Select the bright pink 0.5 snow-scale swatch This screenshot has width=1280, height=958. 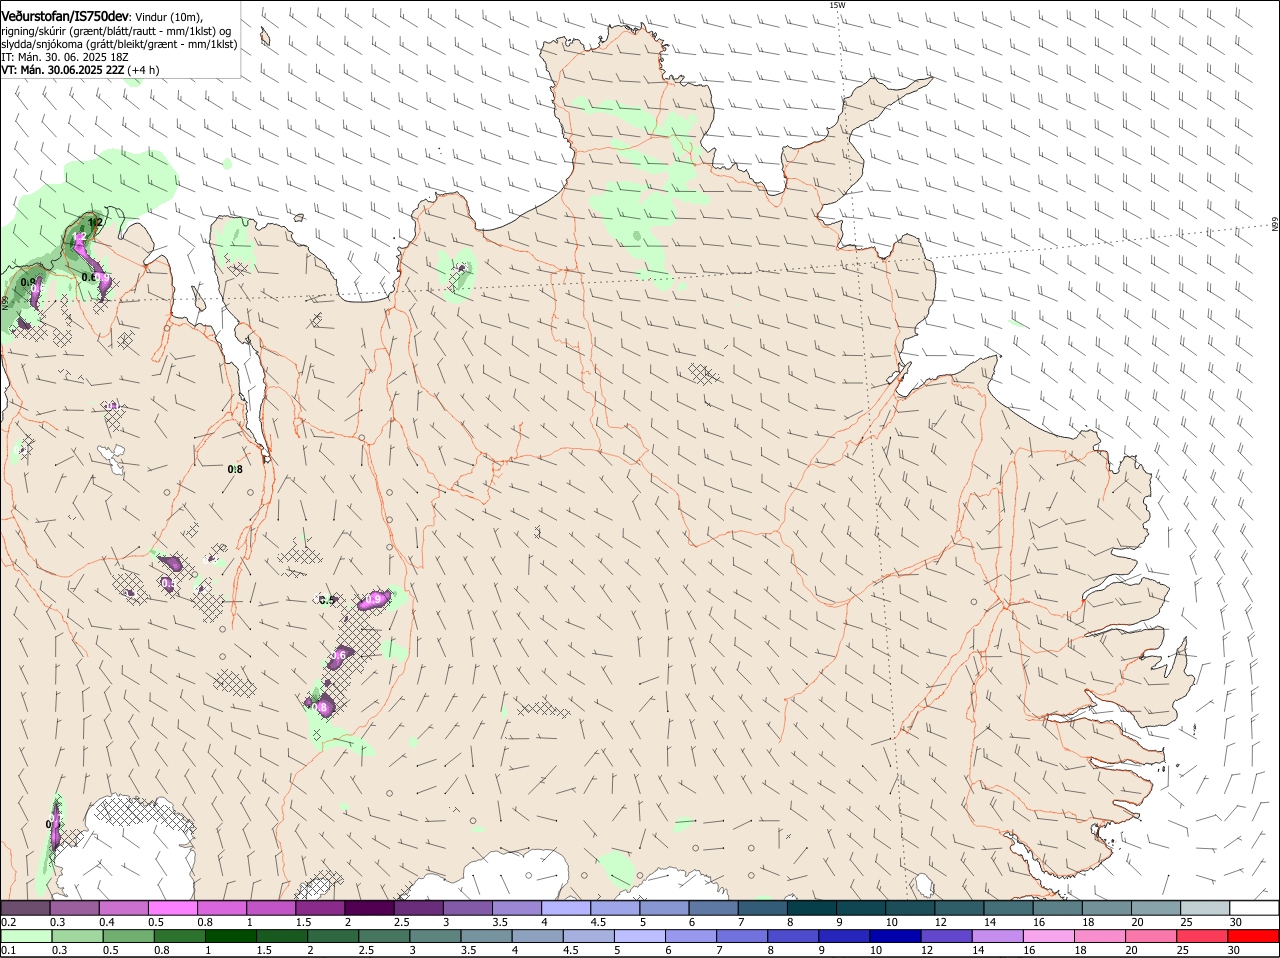172,908
